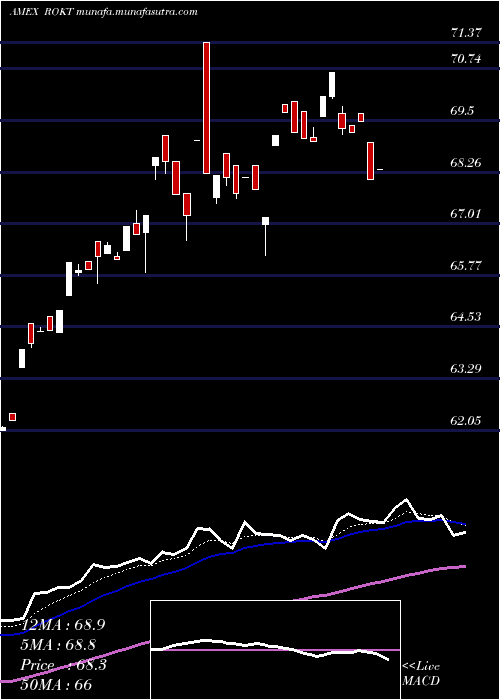Click the 68.26 price level label

[x=466, y=162]
